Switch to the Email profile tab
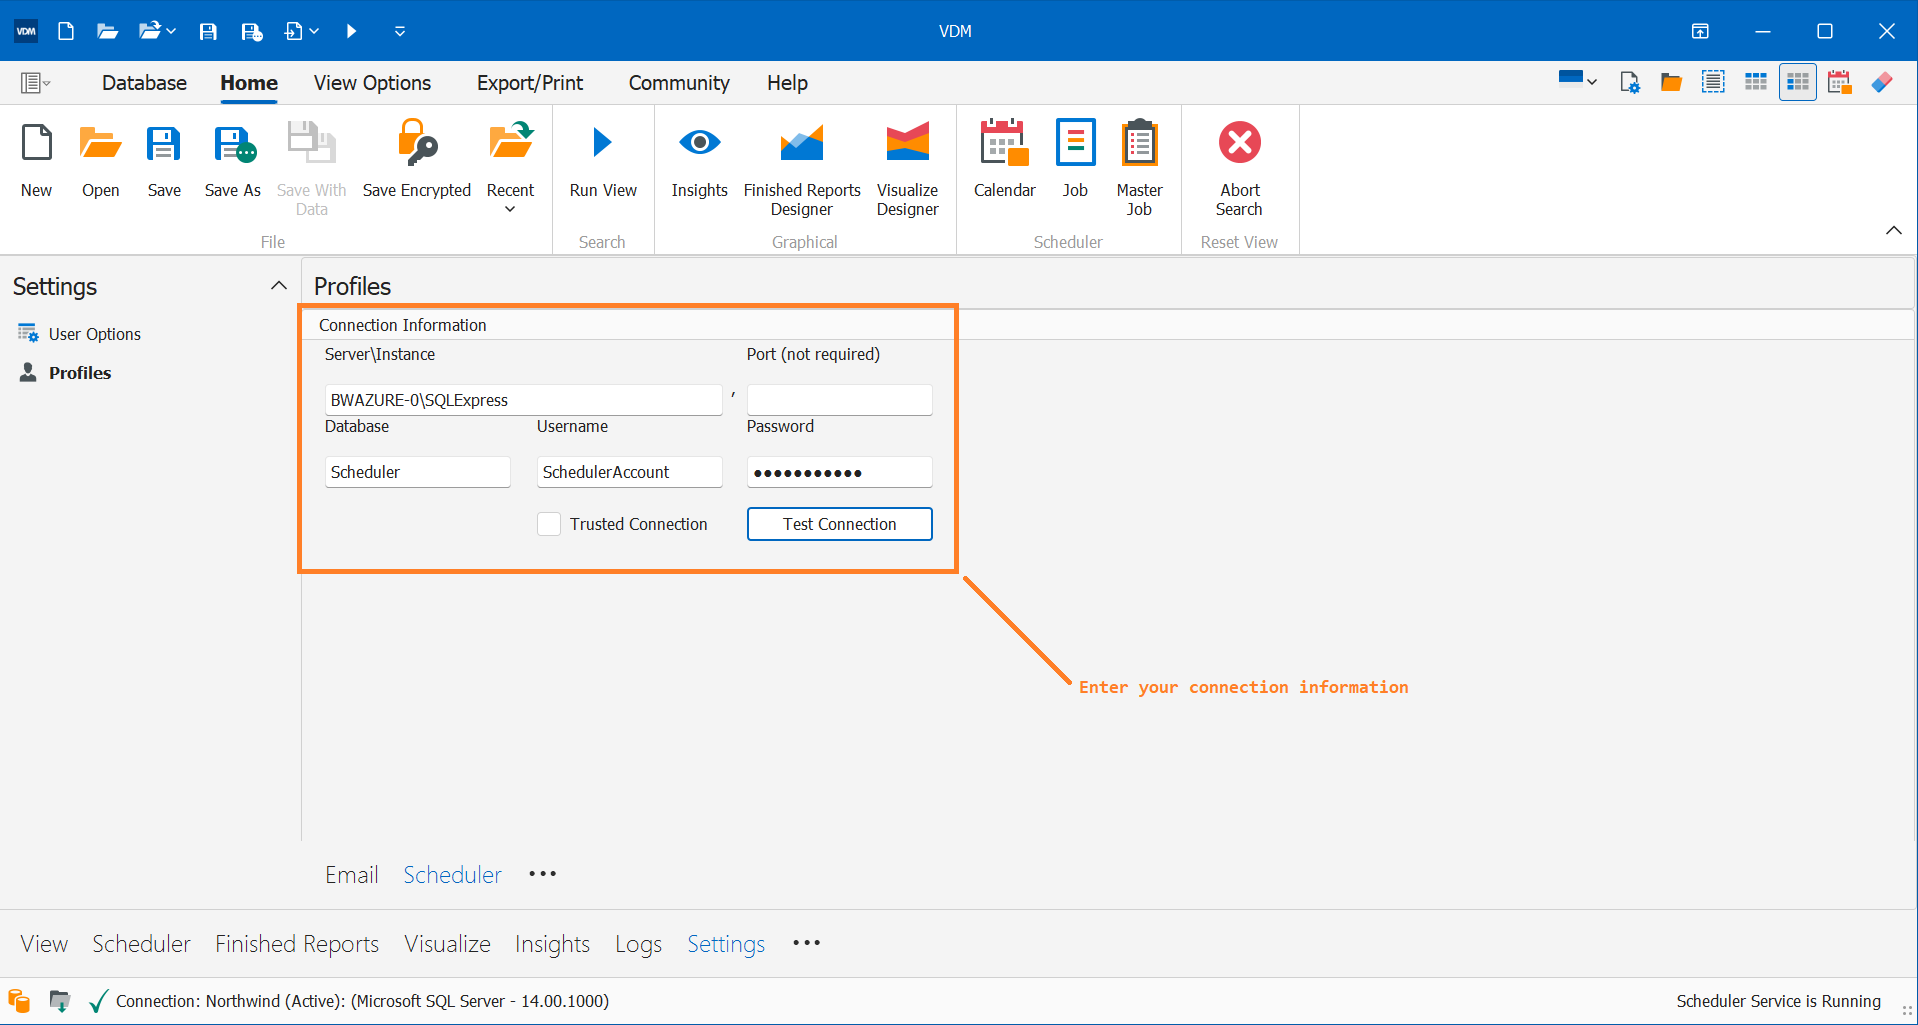Viewport: 1918px width, 1025px height. [x=352, y=875]
